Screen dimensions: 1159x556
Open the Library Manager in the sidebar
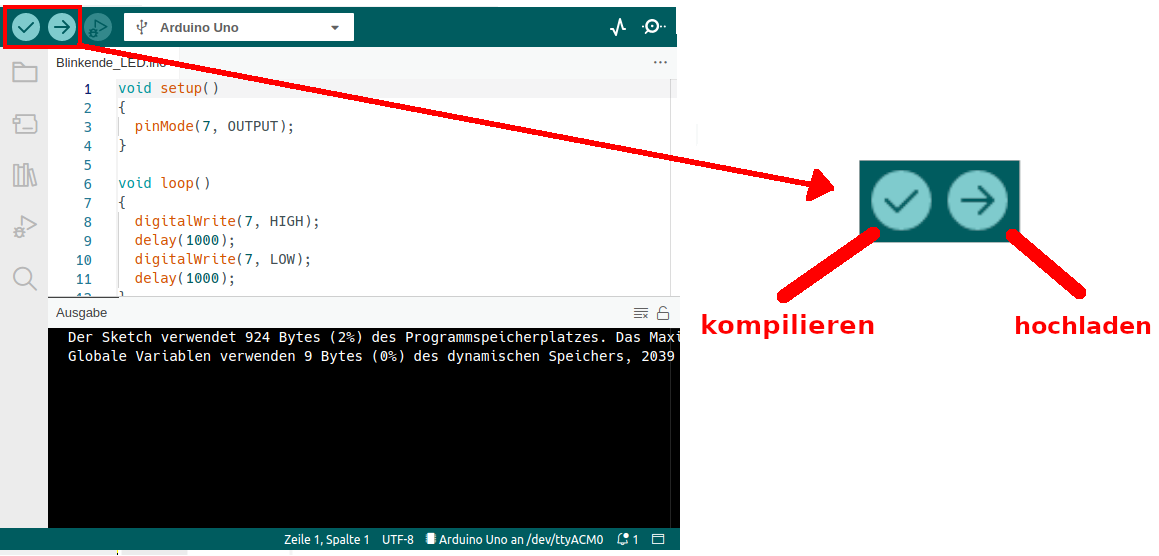(x=25, y=176)
